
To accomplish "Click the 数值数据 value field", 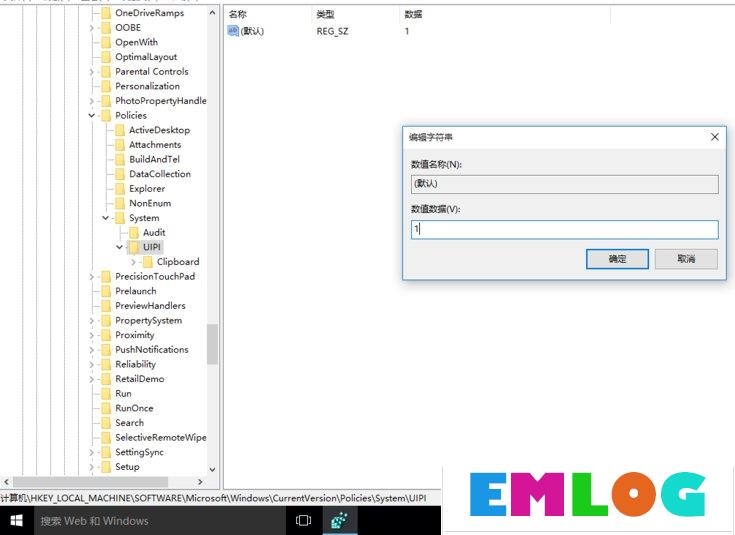I will pyautogui.click(x=564, y=229).
